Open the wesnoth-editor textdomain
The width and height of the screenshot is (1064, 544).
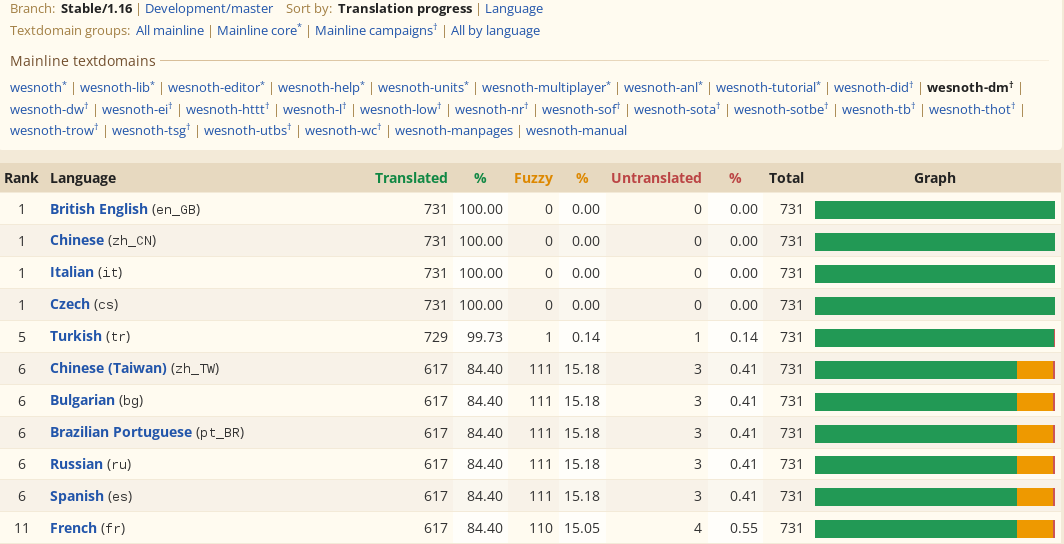coord(216,88)
